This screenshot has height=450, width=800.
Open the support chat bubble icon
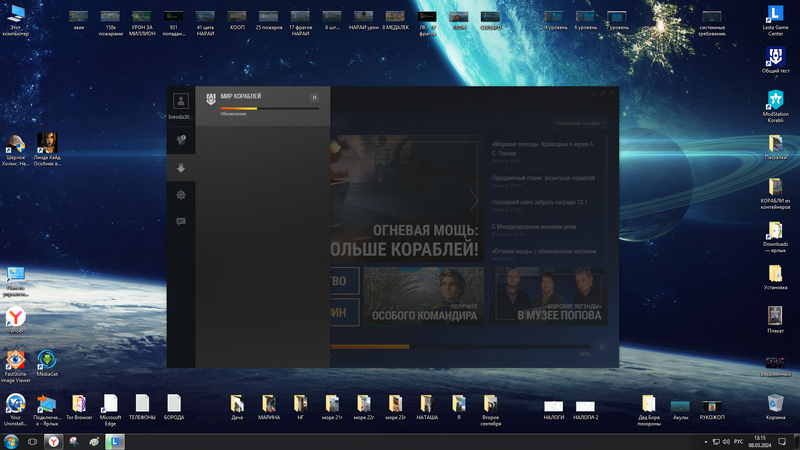pos(181,221)
